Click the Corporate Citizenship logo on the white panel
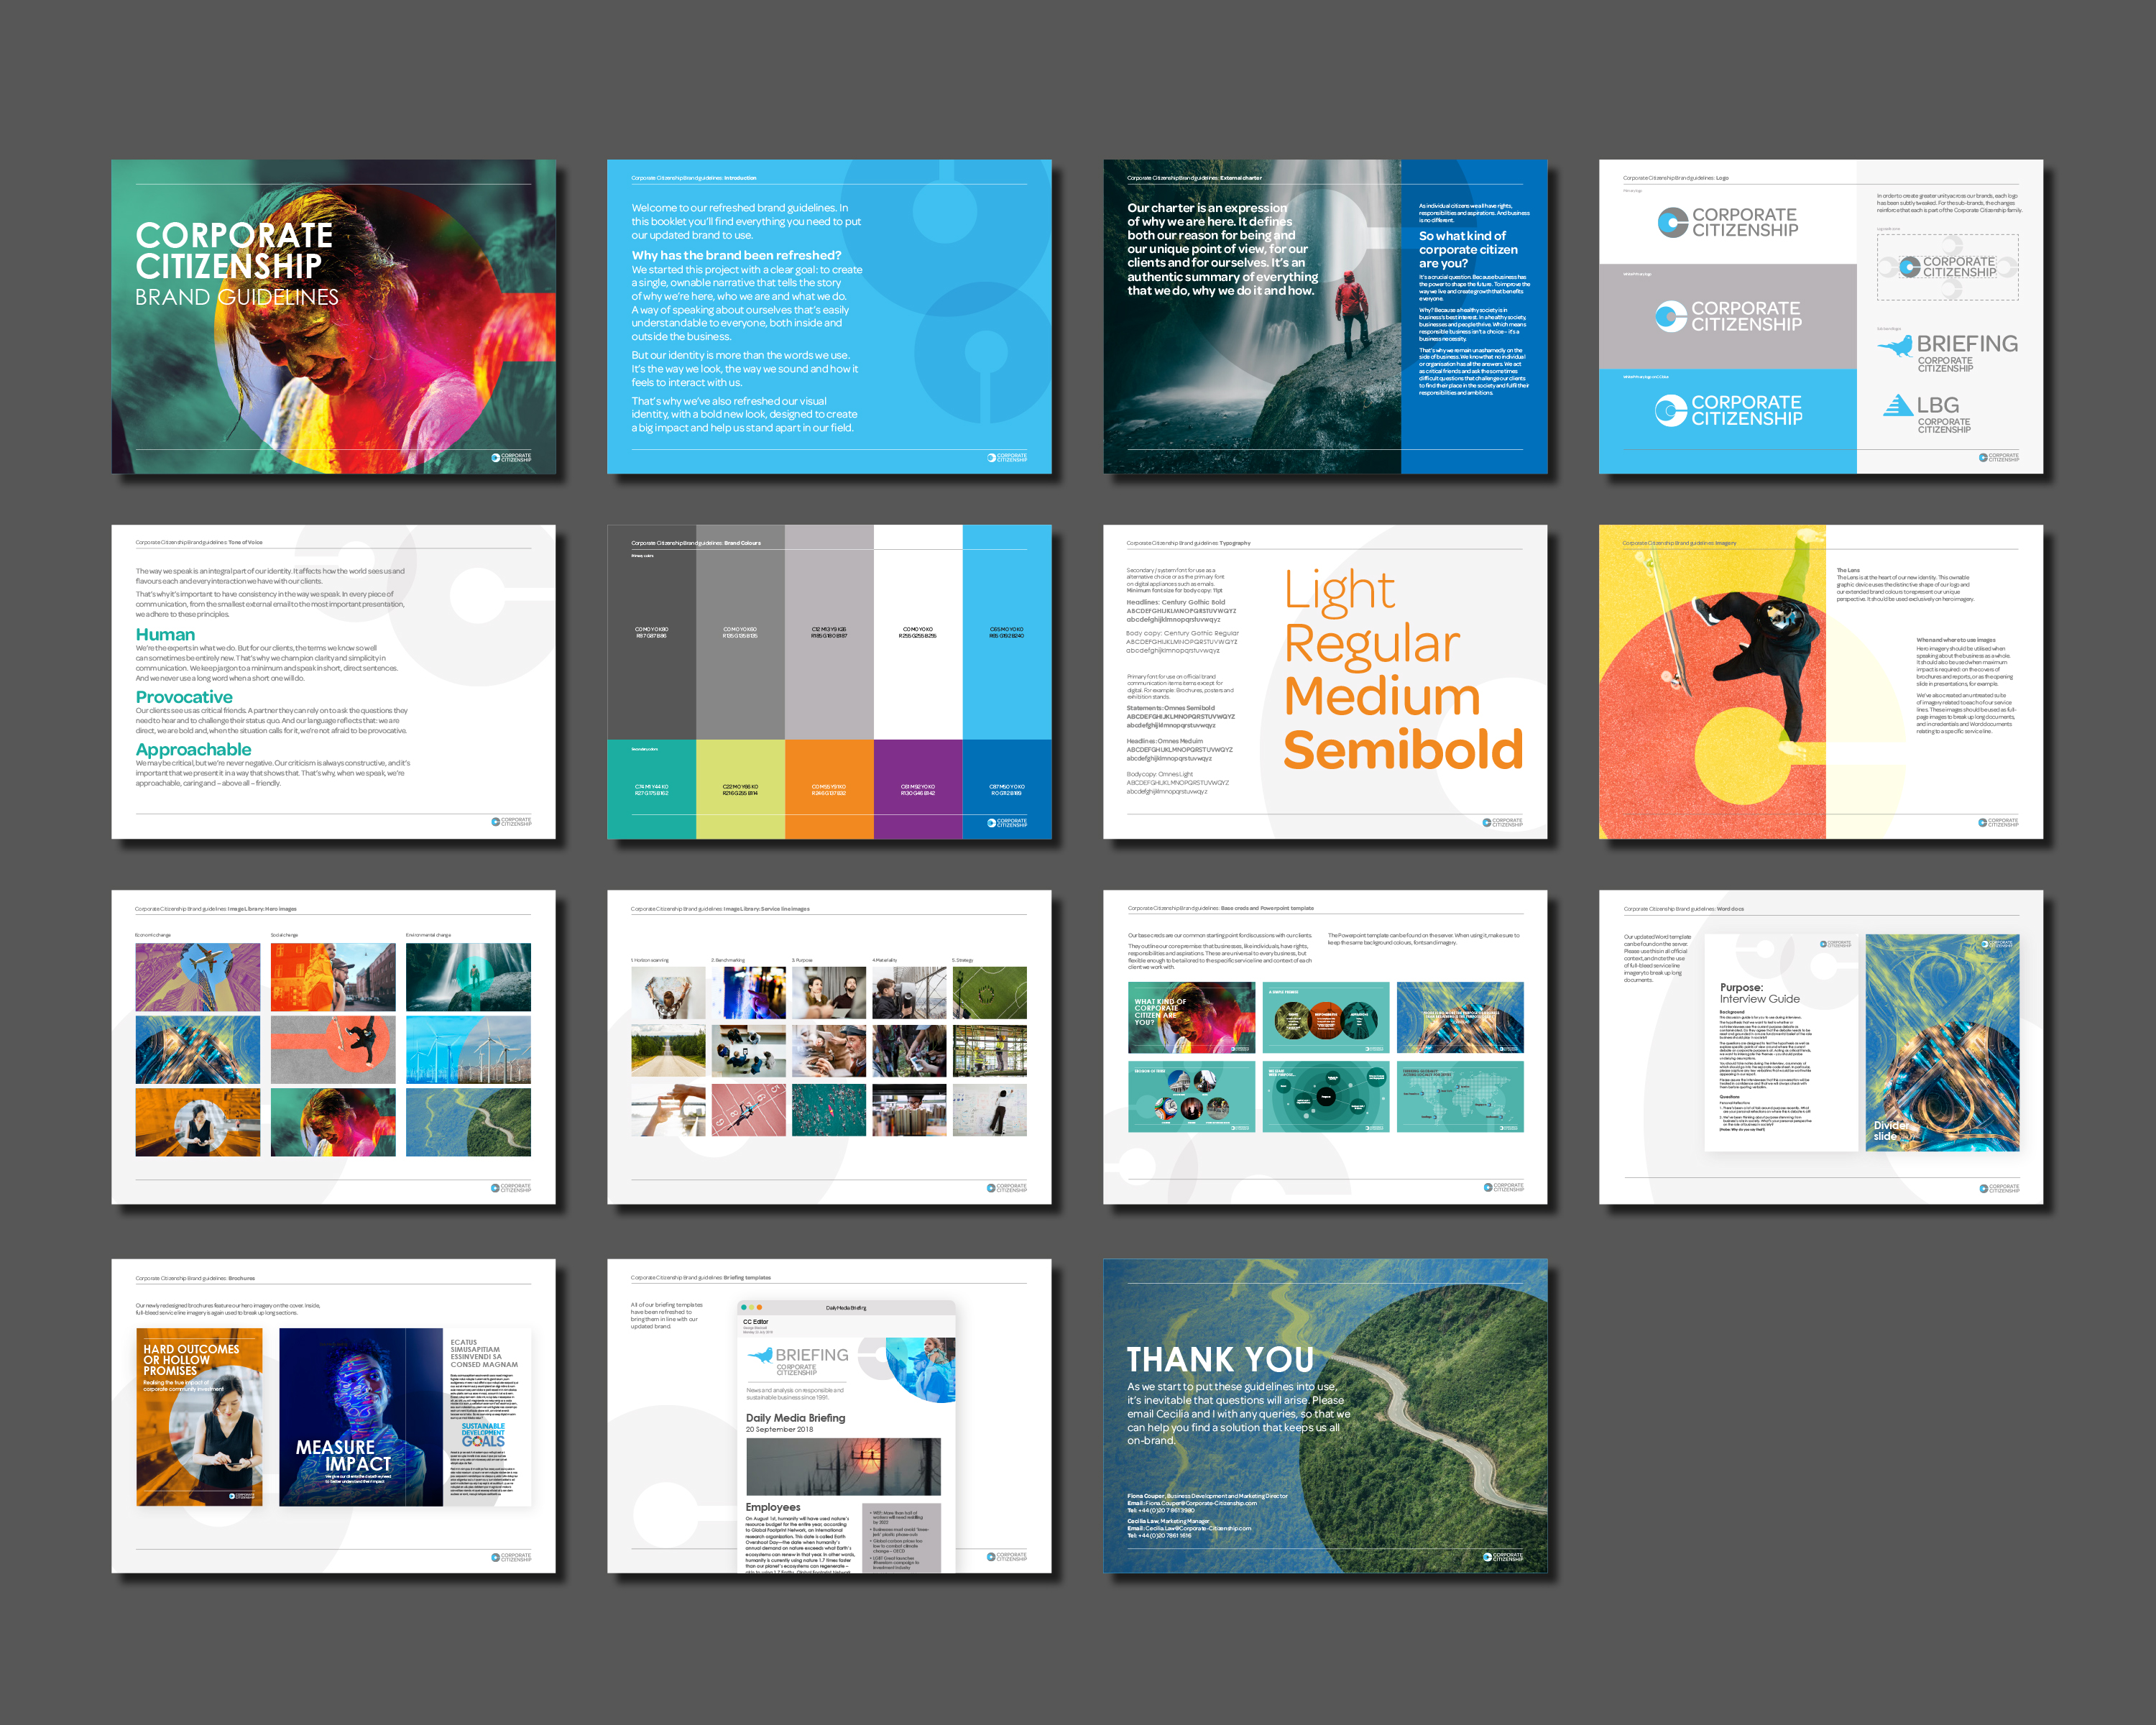The width and height of the screenshot is (2156, 1725). tap(1727, 222)
